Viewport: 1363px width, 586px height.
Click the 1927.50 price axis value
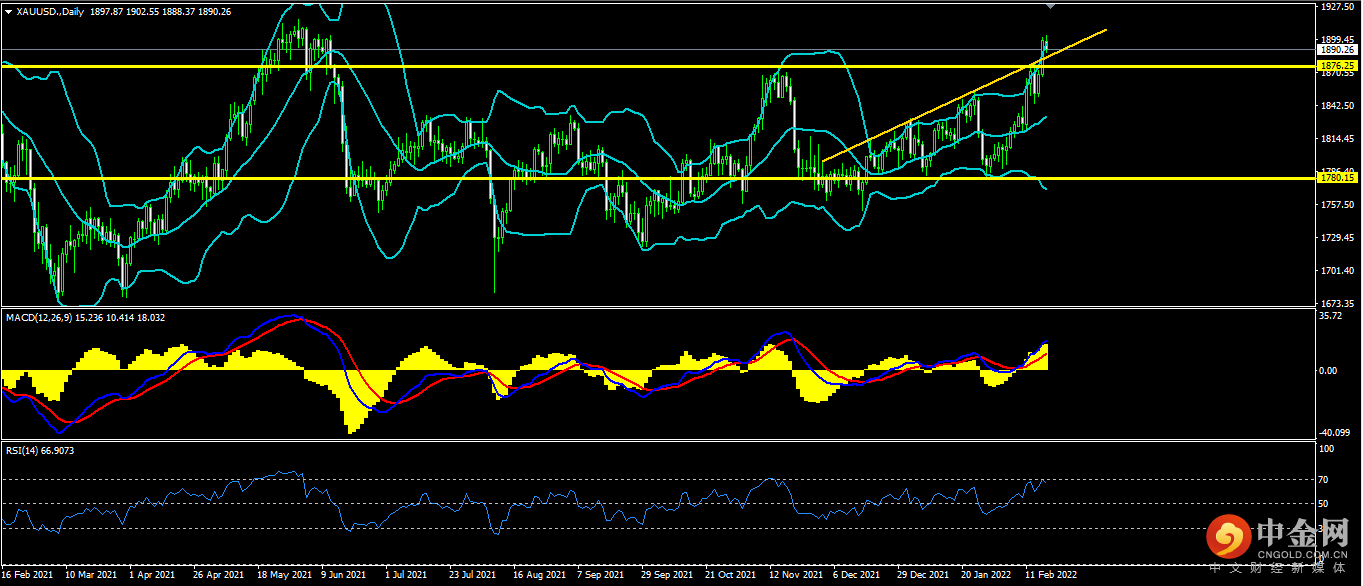[1336, 6]
